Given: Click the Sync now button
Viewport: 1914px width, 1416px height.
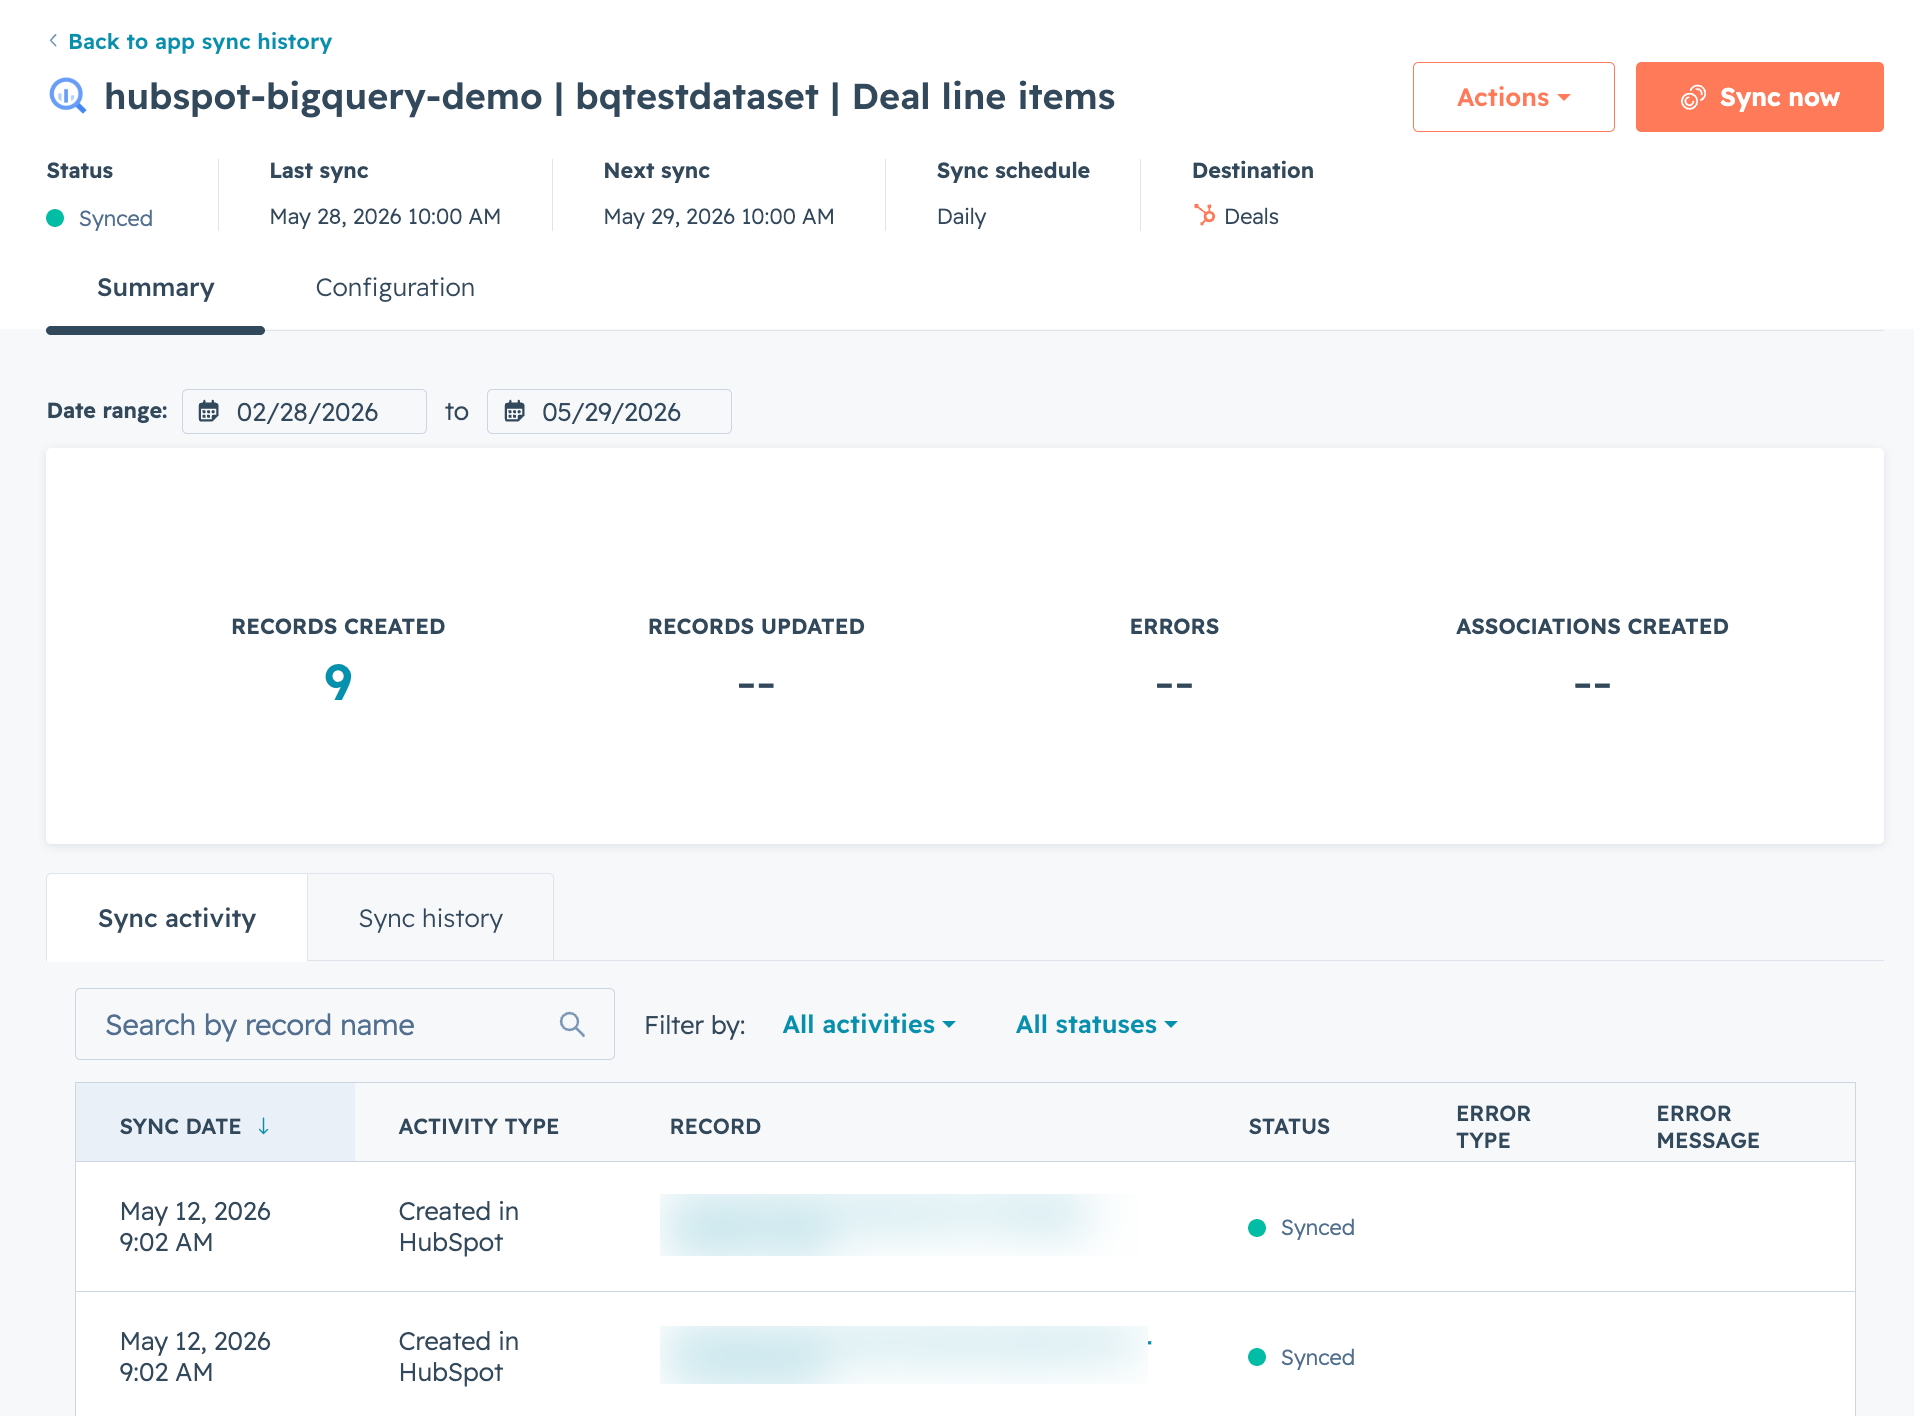Looking at the screenshot, I should pos(1759,97).
